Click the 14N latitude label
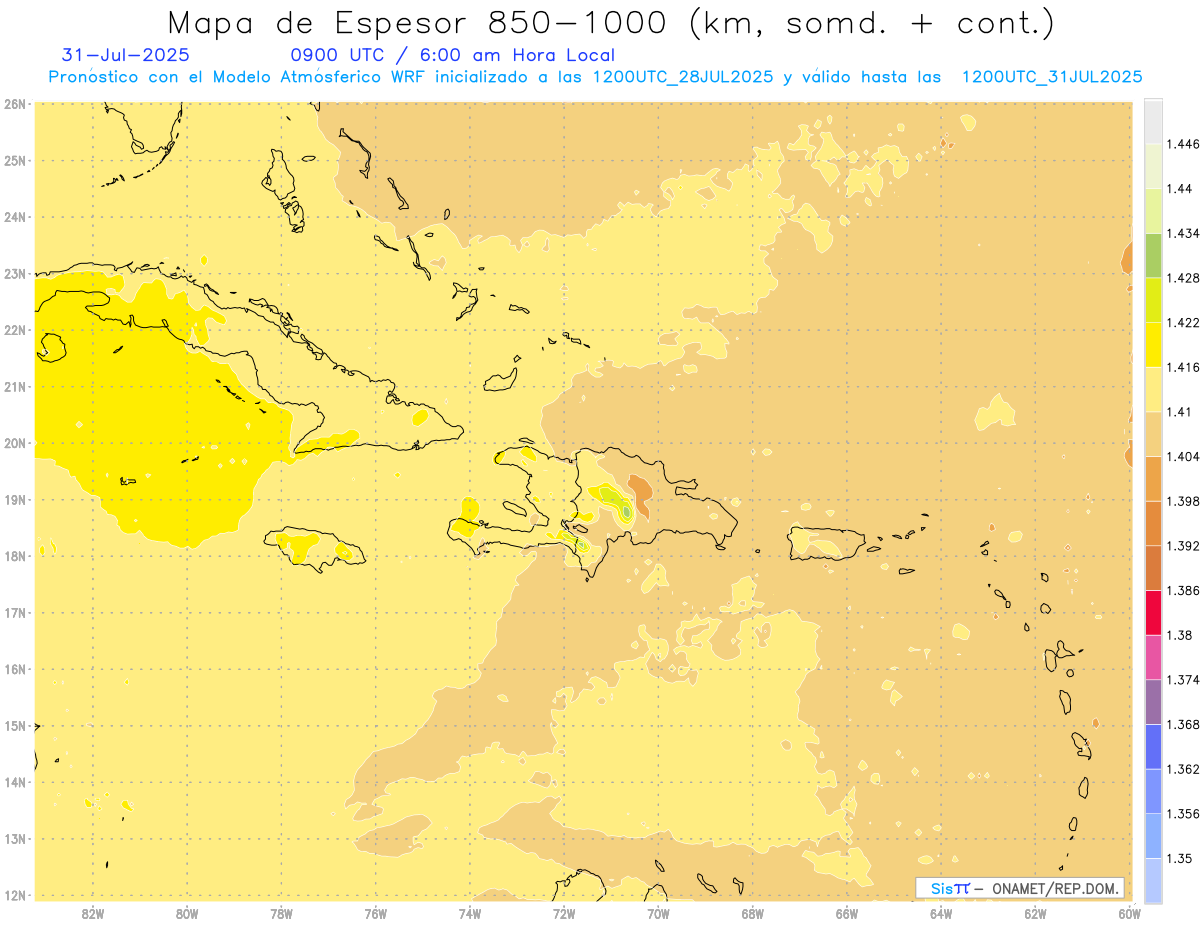This screenshot has height=927, width=1200. (14, 782)
